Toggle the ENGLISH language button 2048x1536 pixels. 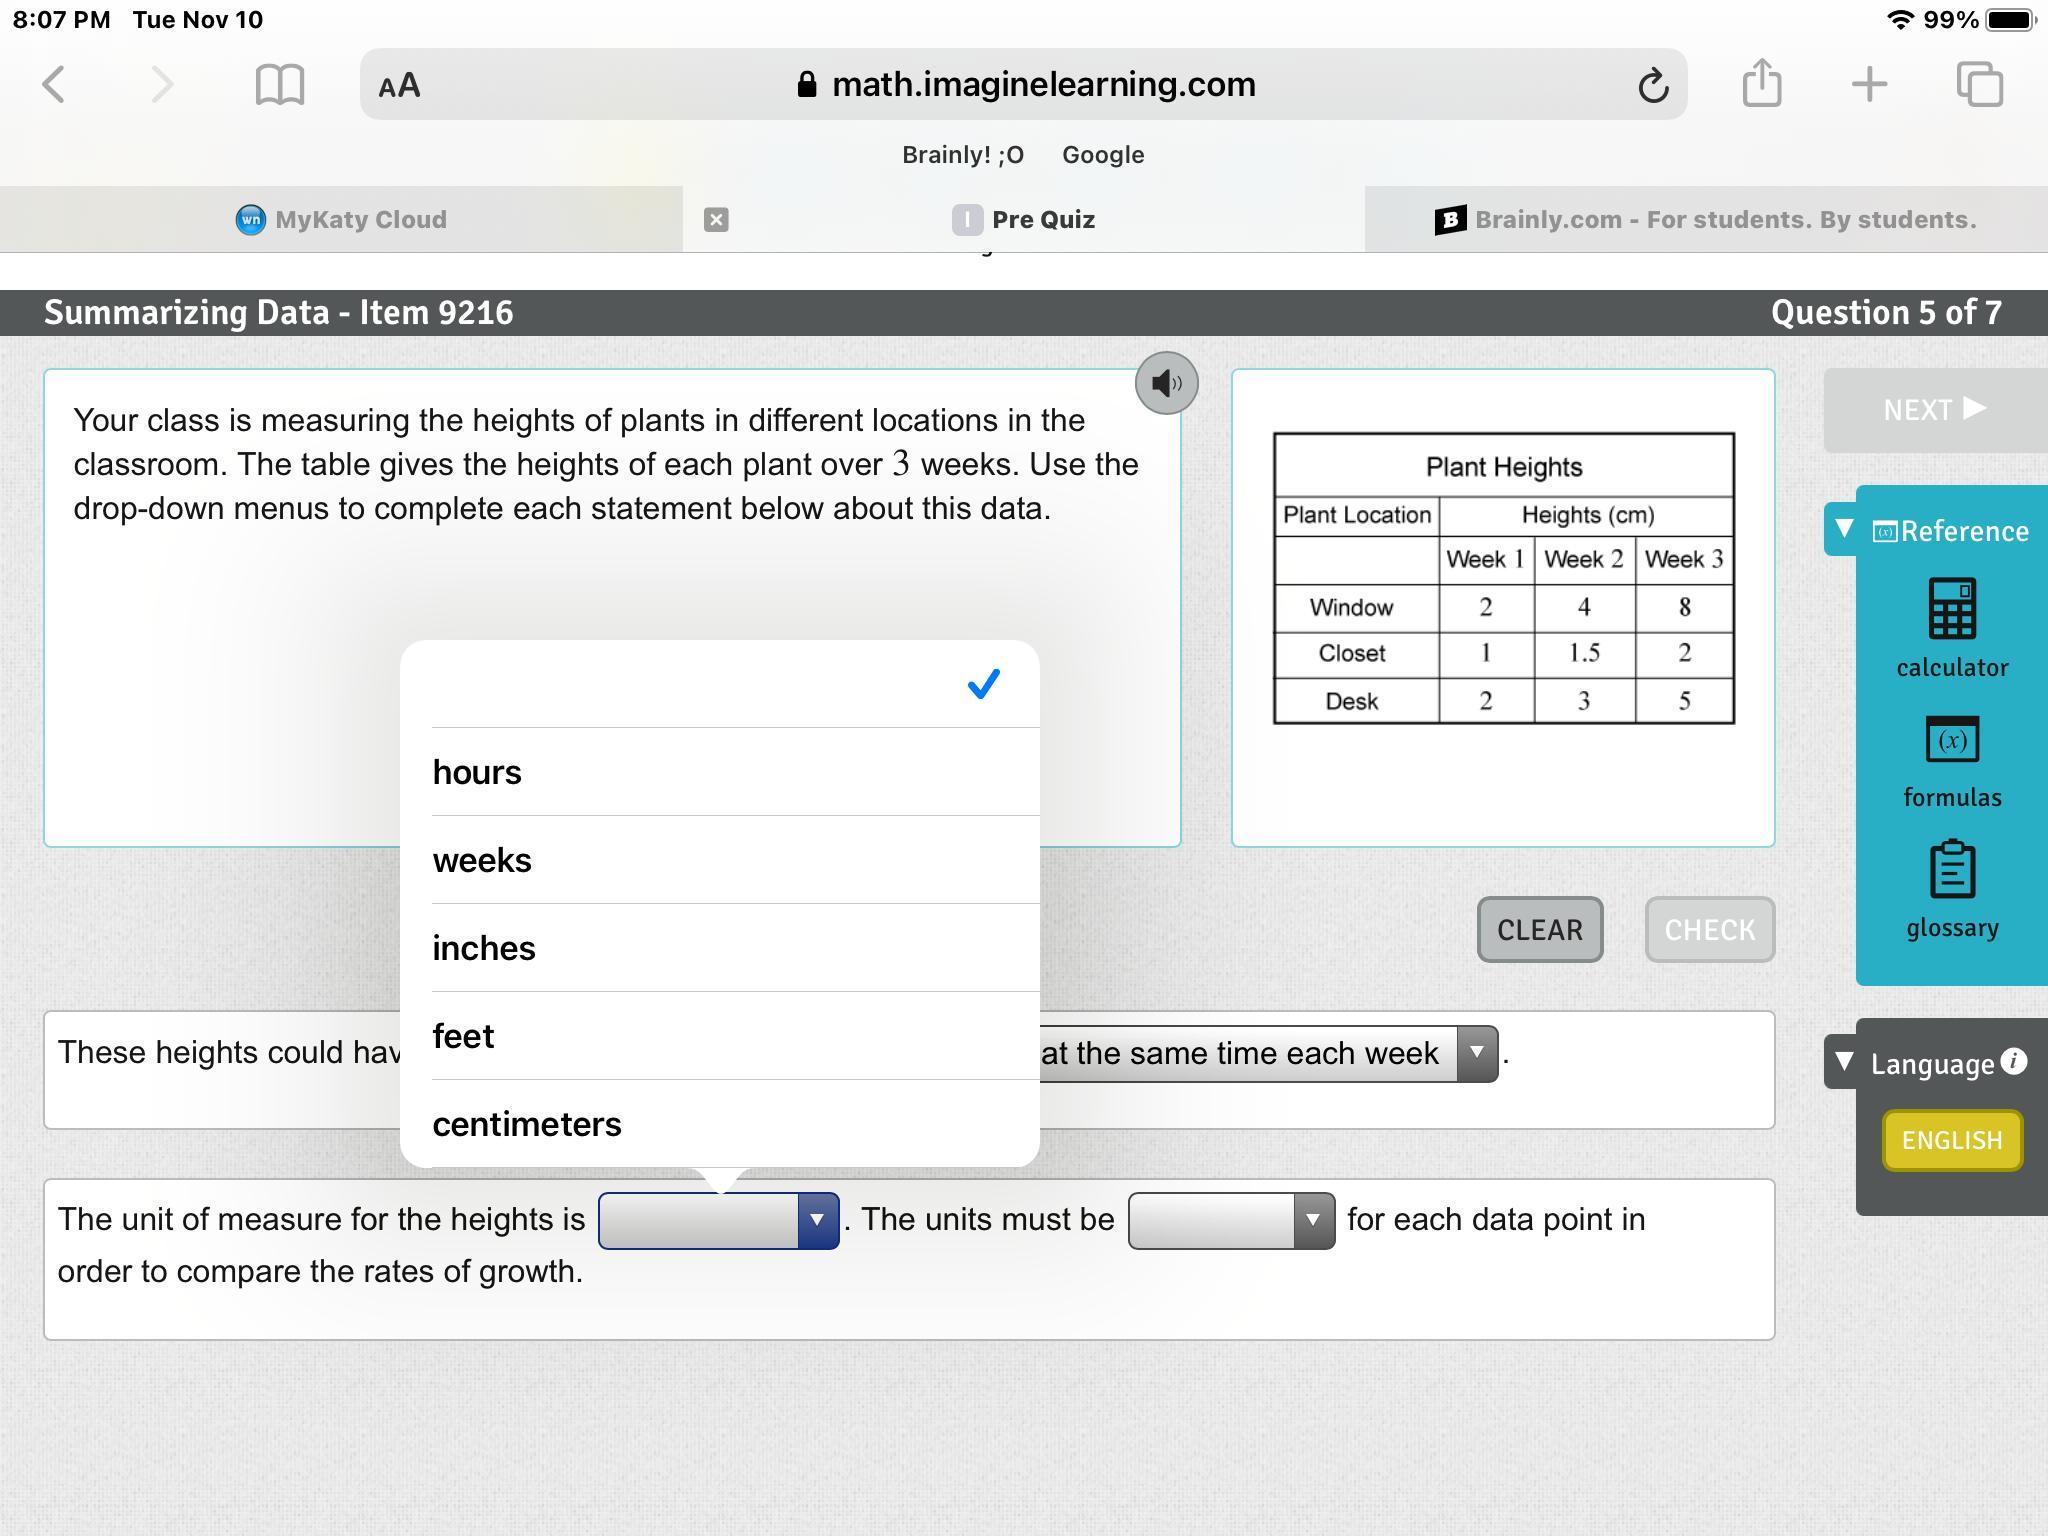click(1951, 1140)
